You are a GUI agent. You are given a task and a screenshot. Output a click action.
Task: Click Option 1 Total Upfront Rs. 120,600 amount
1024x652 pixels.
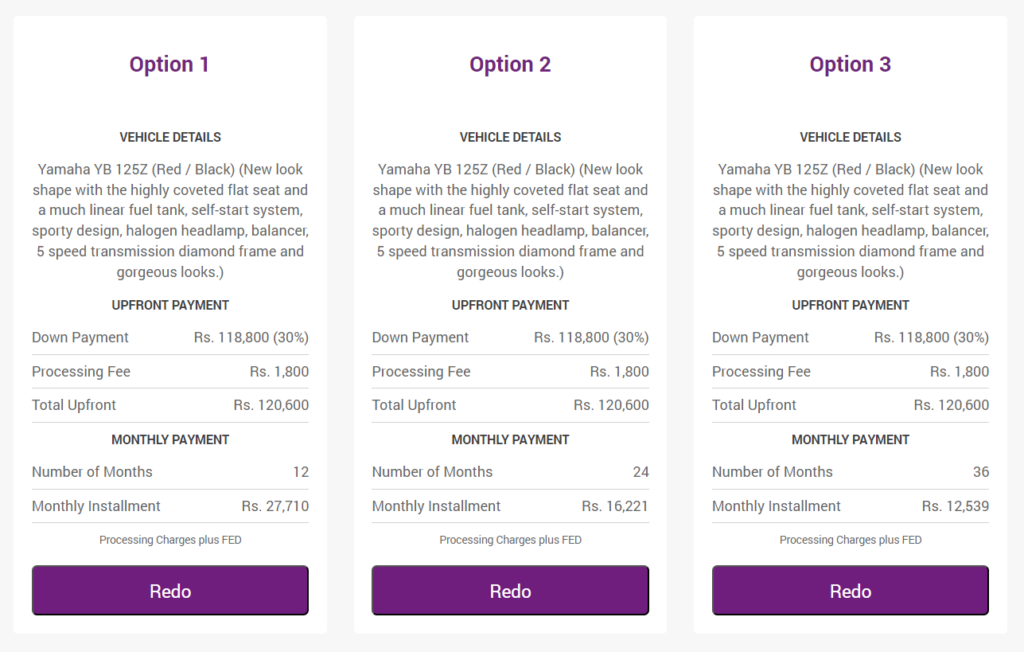(x=271, y=405)
